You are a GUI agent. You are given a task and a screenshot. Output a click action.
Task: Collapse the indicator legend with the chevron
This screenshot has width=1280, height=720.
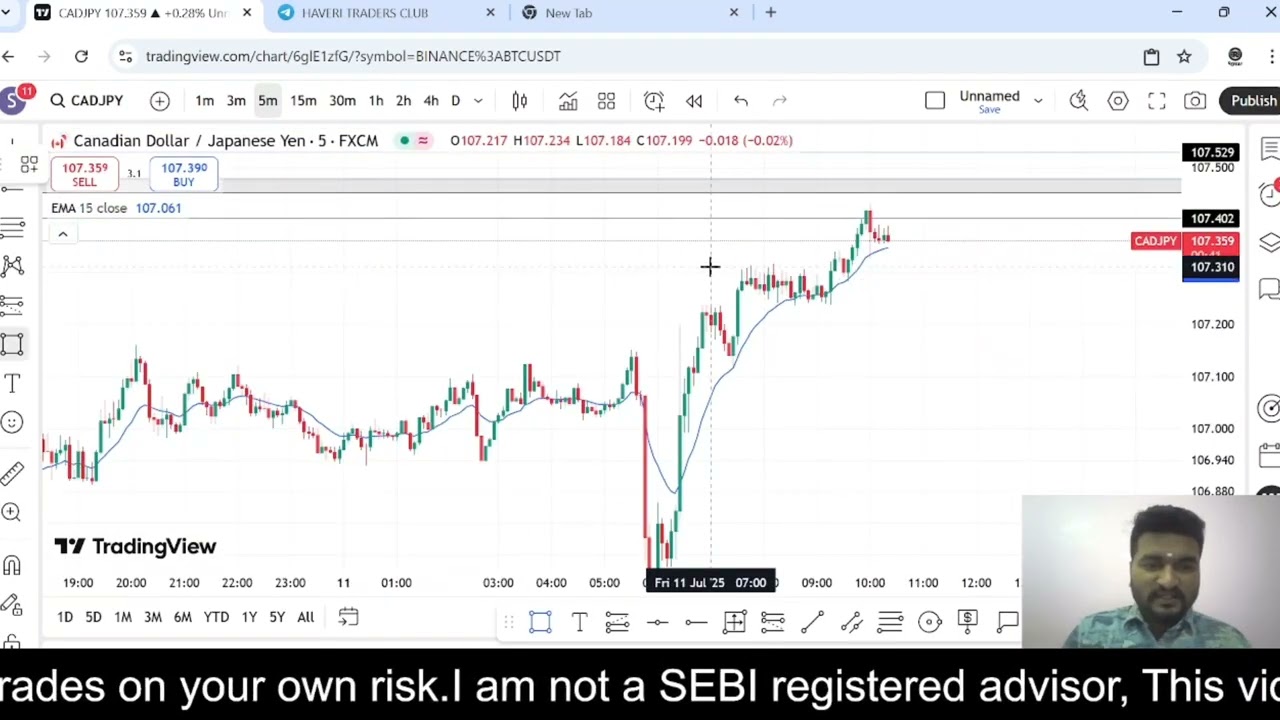tap(62, 234)
